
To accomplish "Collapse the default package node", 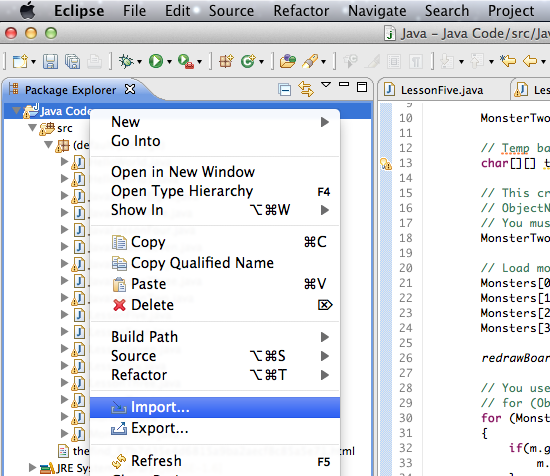I will pos(49,145).
